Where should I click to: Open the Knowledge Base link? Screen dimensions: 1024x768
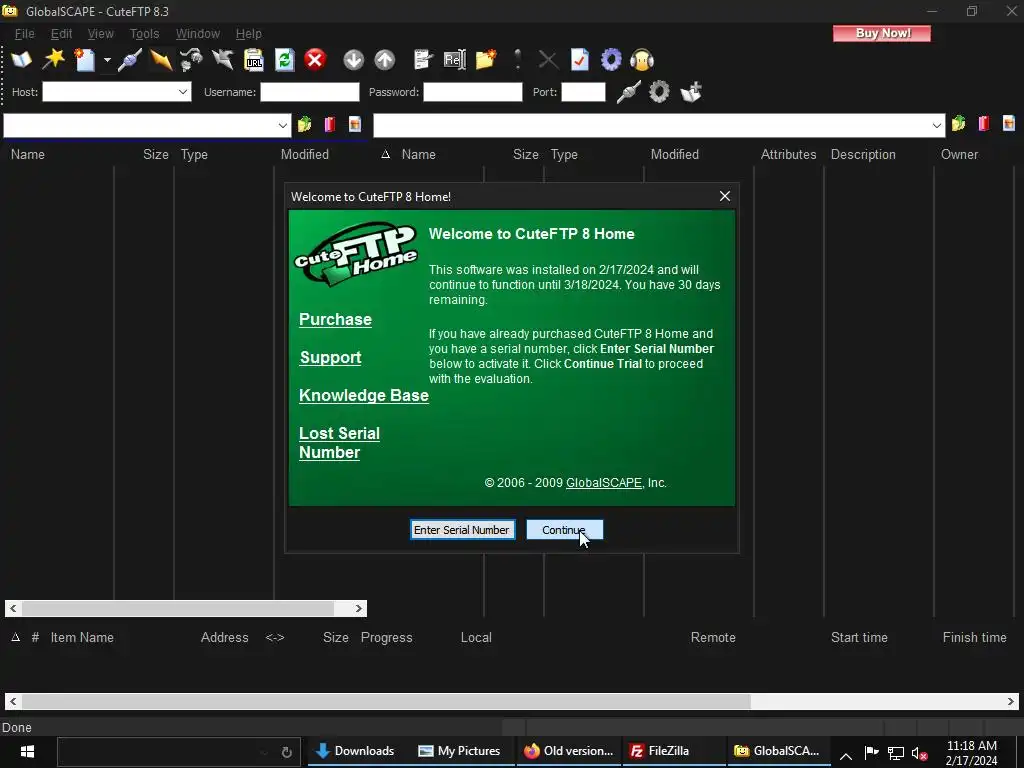pyautogui.click(x=364, y=395)
